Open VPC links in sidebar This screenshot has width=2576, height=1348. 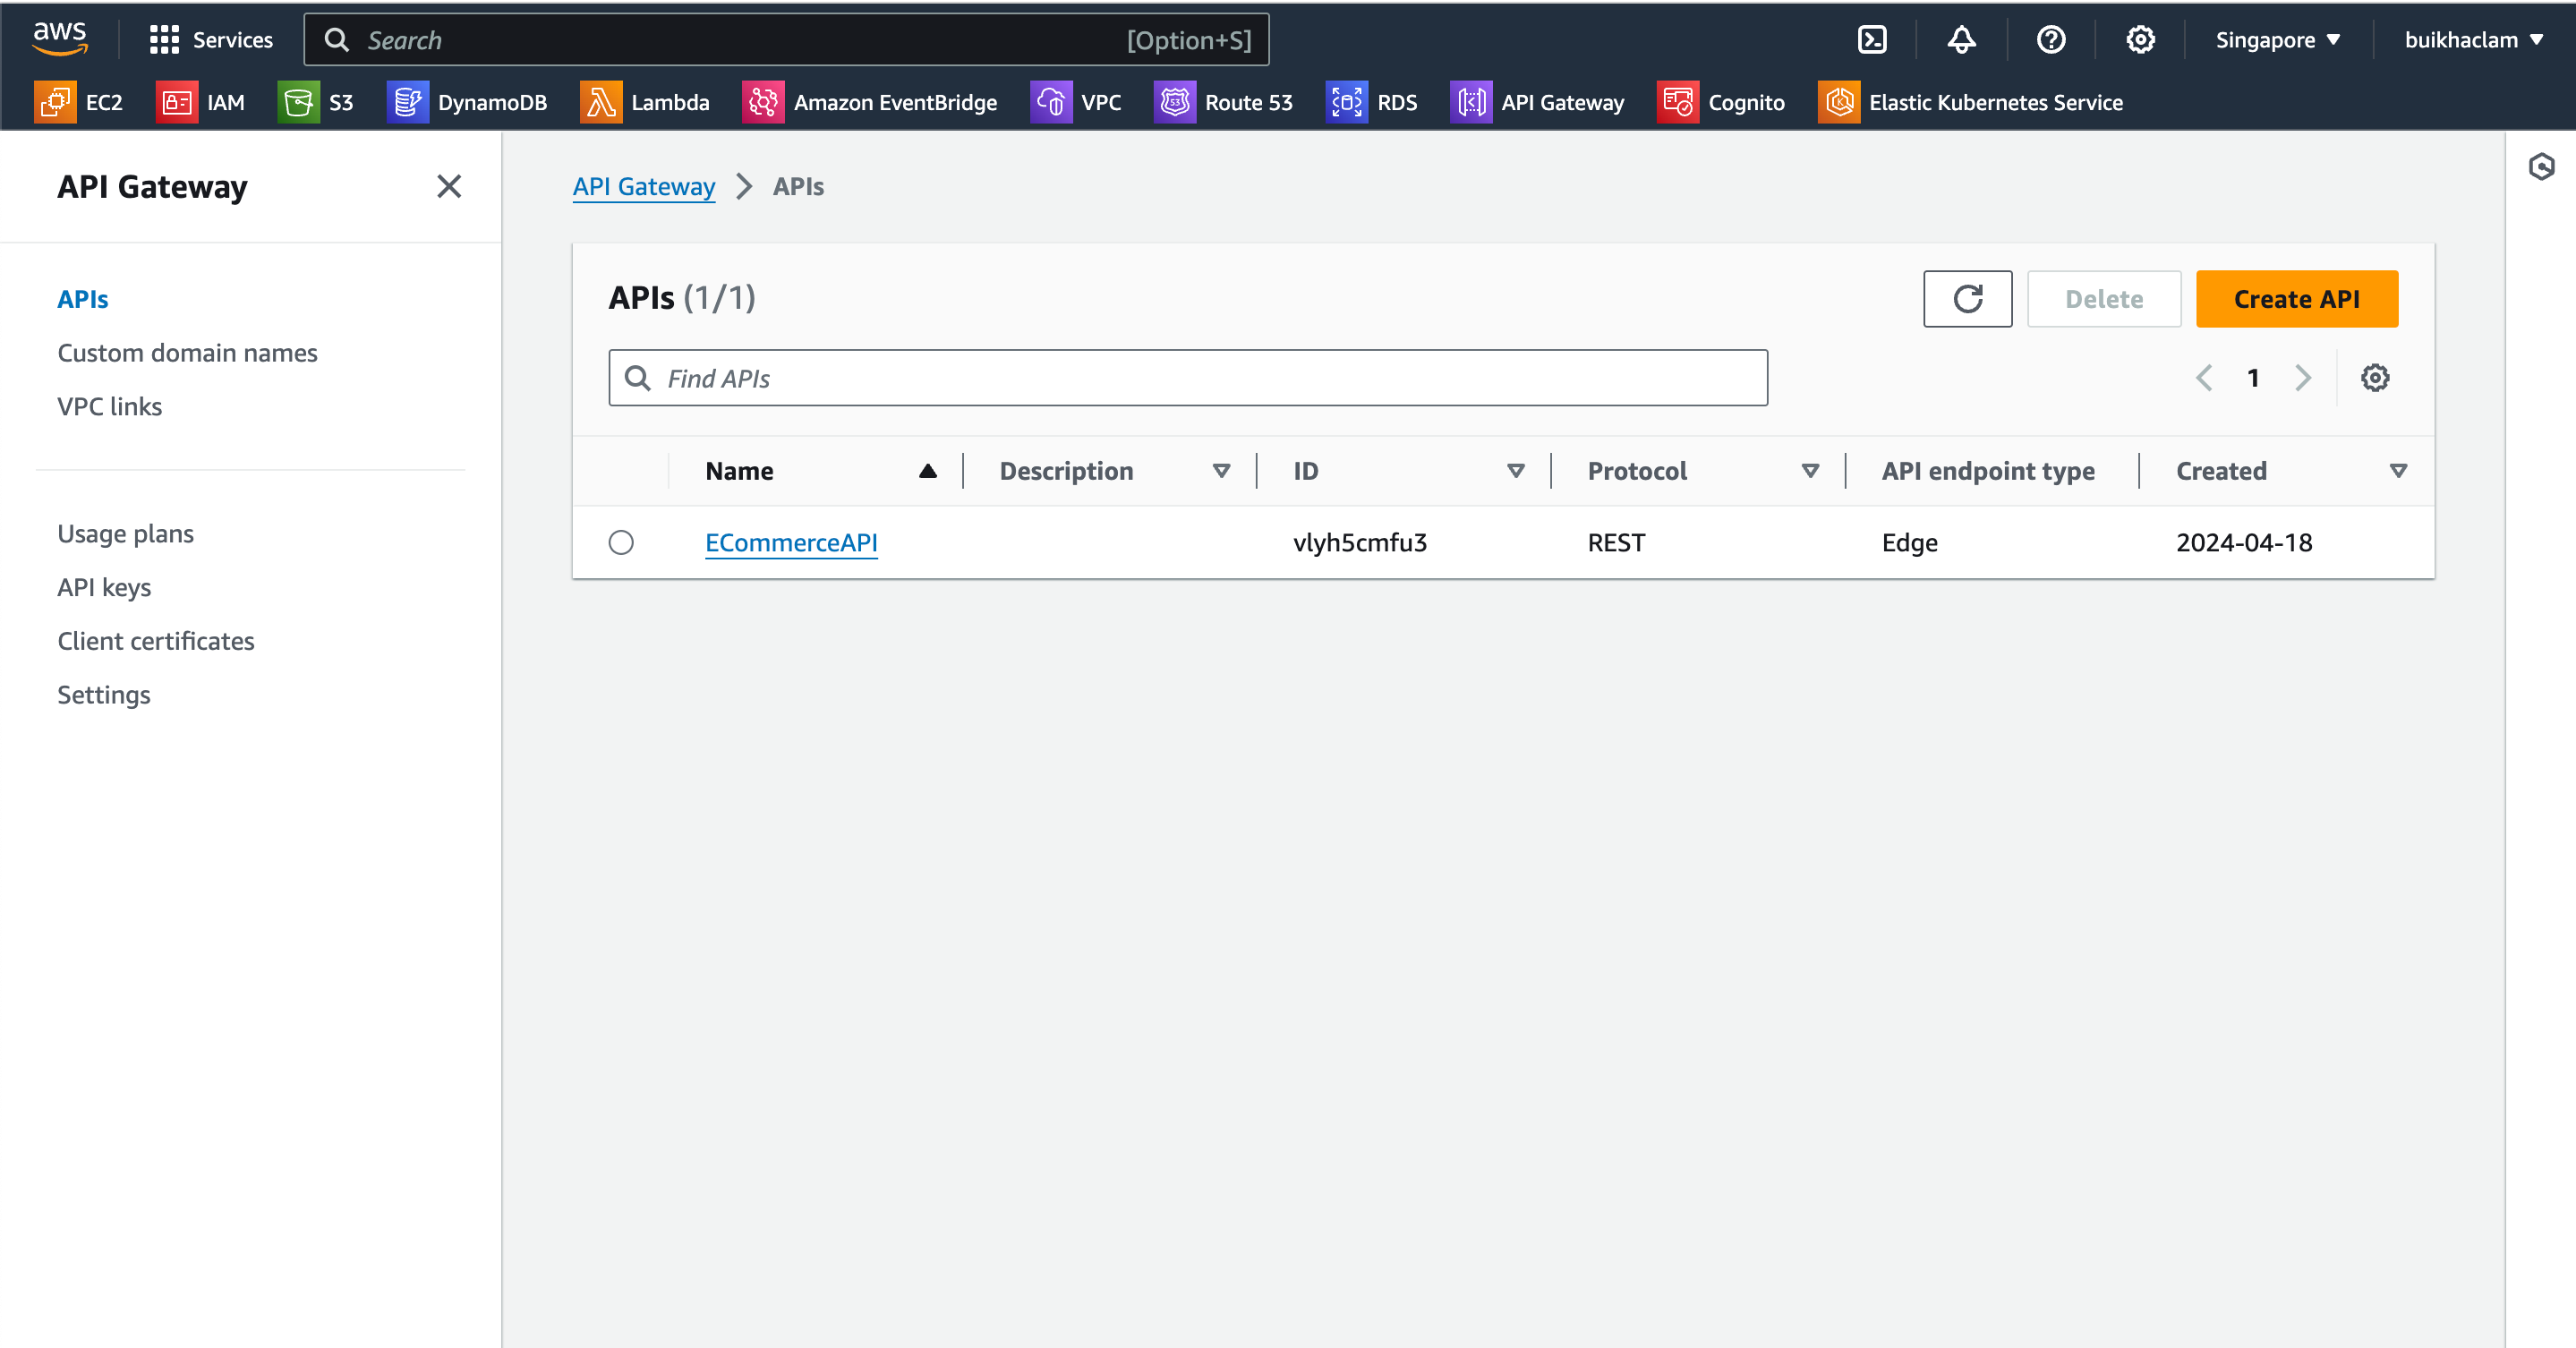click(x=110, y=407)
